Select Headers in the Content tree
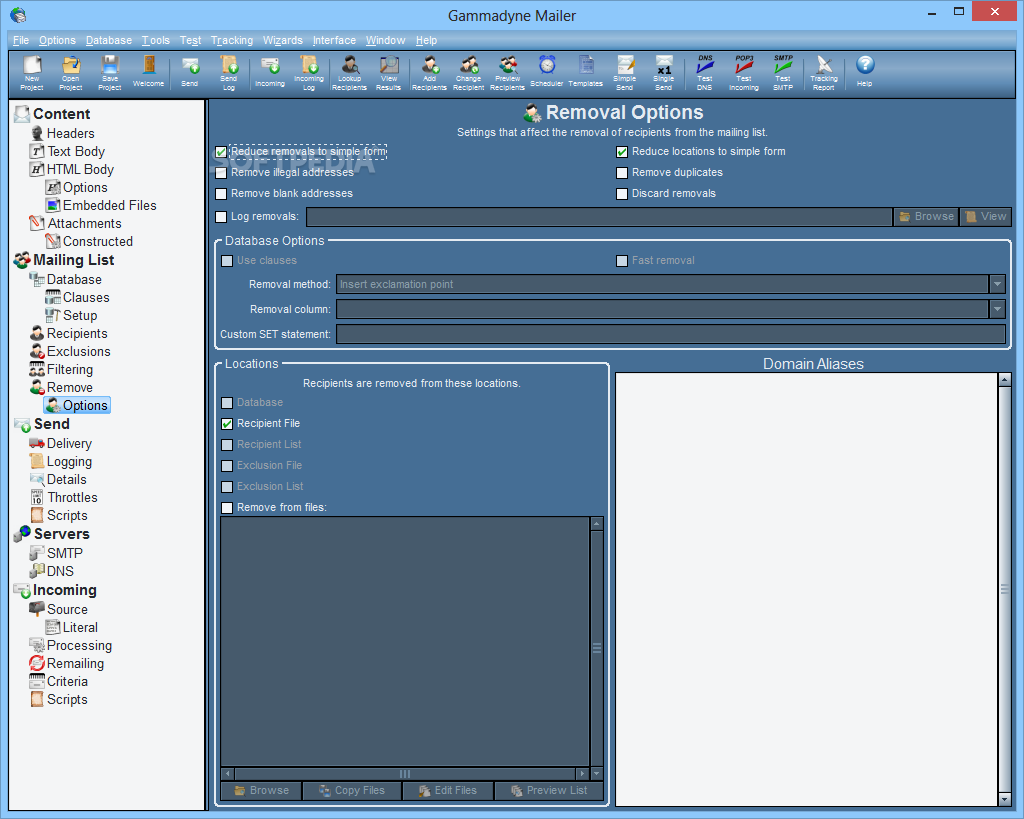Image resolution: width=1024 pixels, height=819 pixels. pos(71,133)
